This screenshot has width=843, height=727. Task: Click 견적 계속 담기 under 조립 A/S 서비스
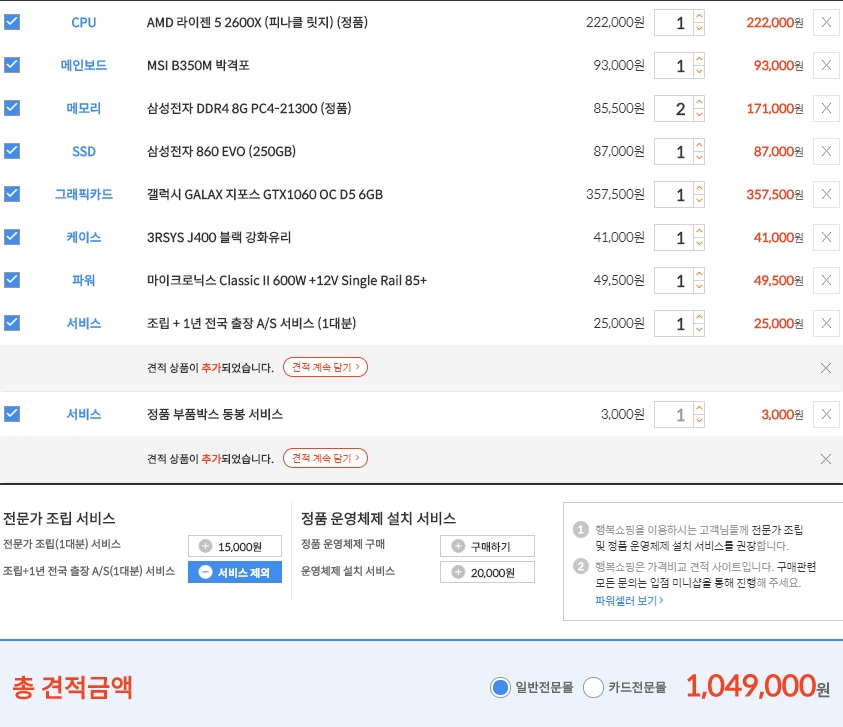tap(325, 367)
